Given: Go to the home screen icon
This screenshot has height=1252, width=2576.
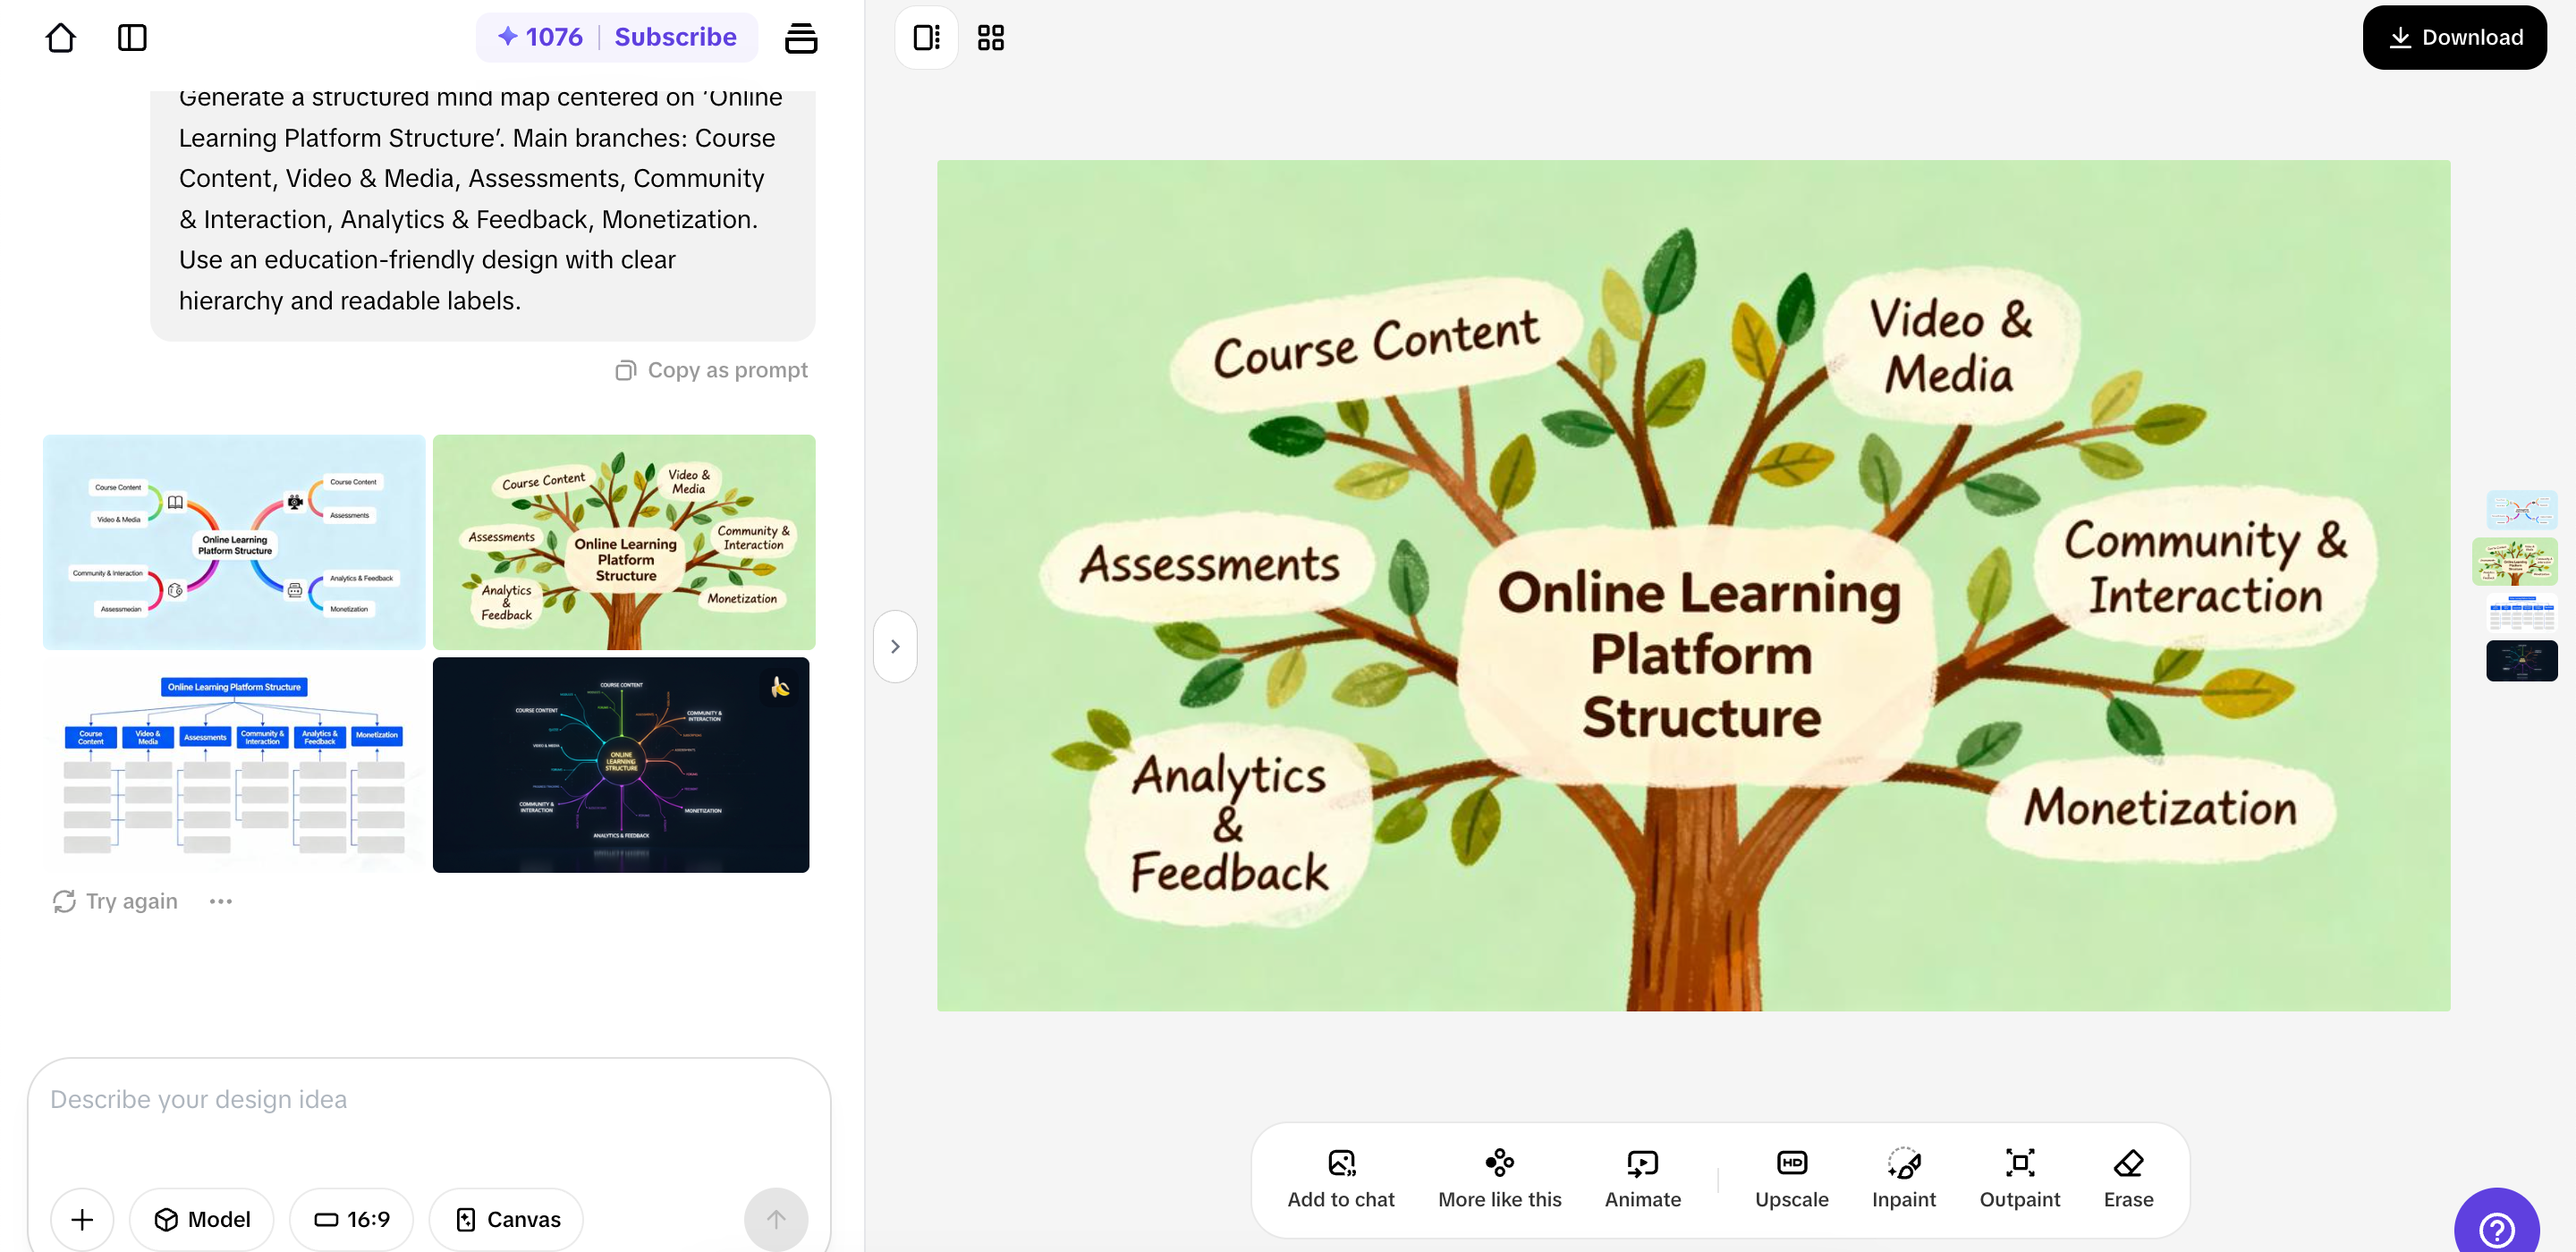Looking at the screenshot, I should [61, 38].
